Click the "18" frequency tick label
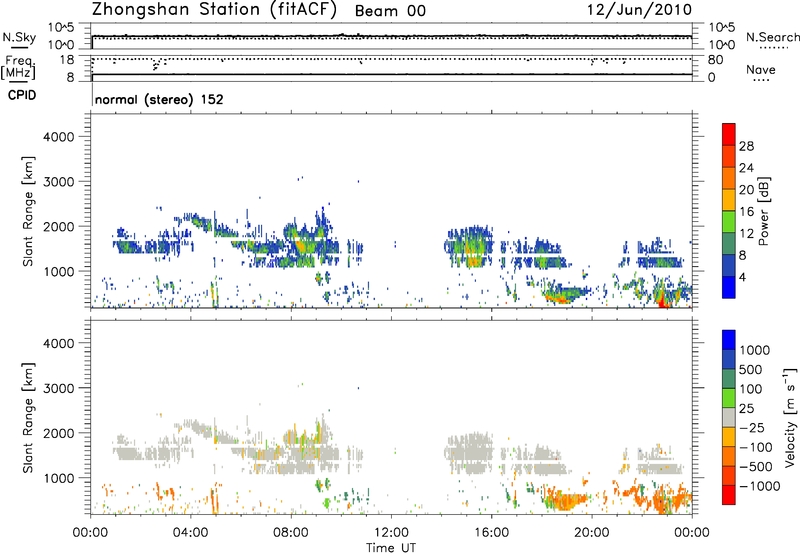The image size is (800, 554). pos(67,60)
